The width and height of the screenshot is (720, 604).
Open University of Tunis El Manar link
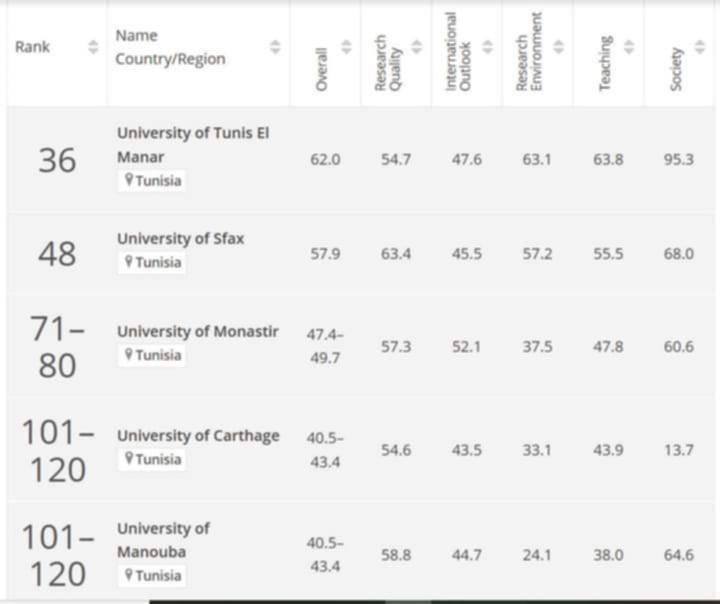coord(193,145)
